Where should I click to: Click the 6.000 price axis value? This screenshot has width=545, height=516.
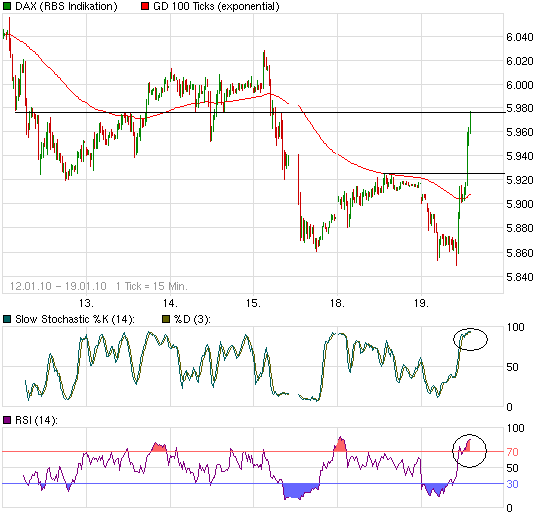(520, 85)
